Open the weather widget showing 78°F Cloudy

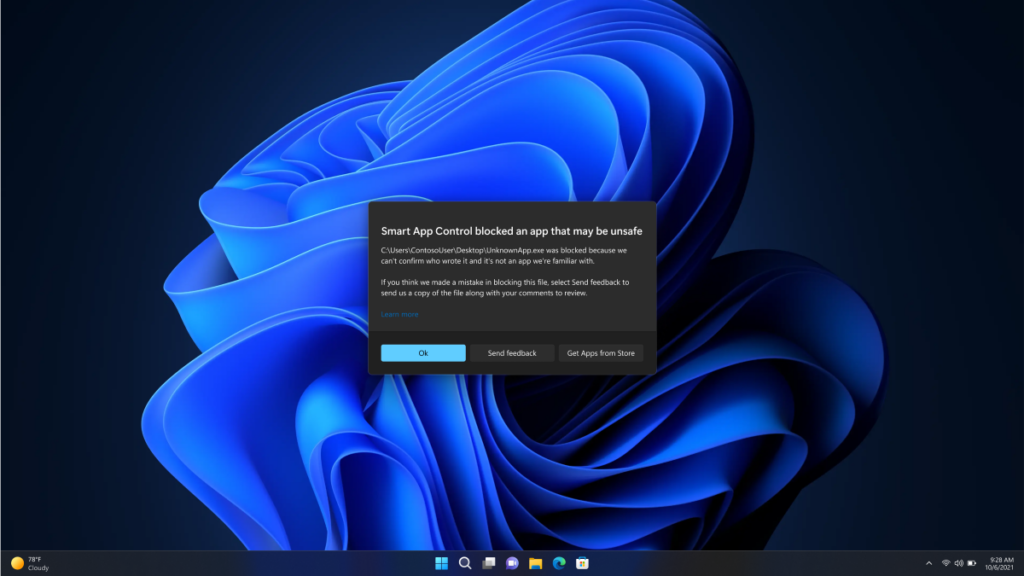(x=28, y=563)
